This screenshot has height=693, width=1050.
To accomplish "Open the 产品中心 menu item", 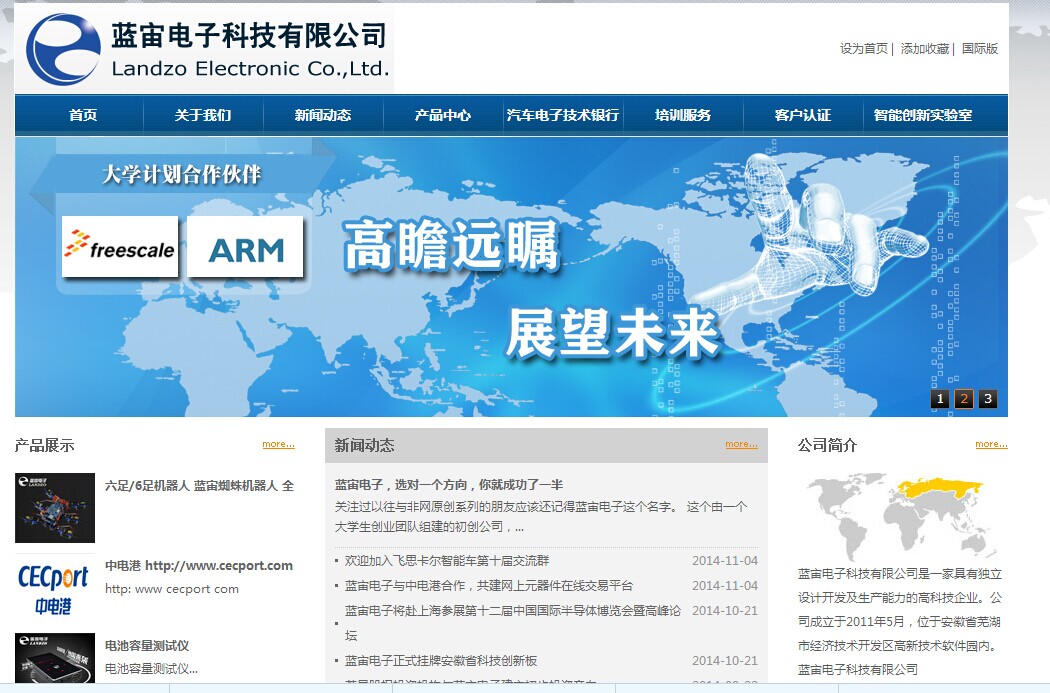I will [443, 115].
